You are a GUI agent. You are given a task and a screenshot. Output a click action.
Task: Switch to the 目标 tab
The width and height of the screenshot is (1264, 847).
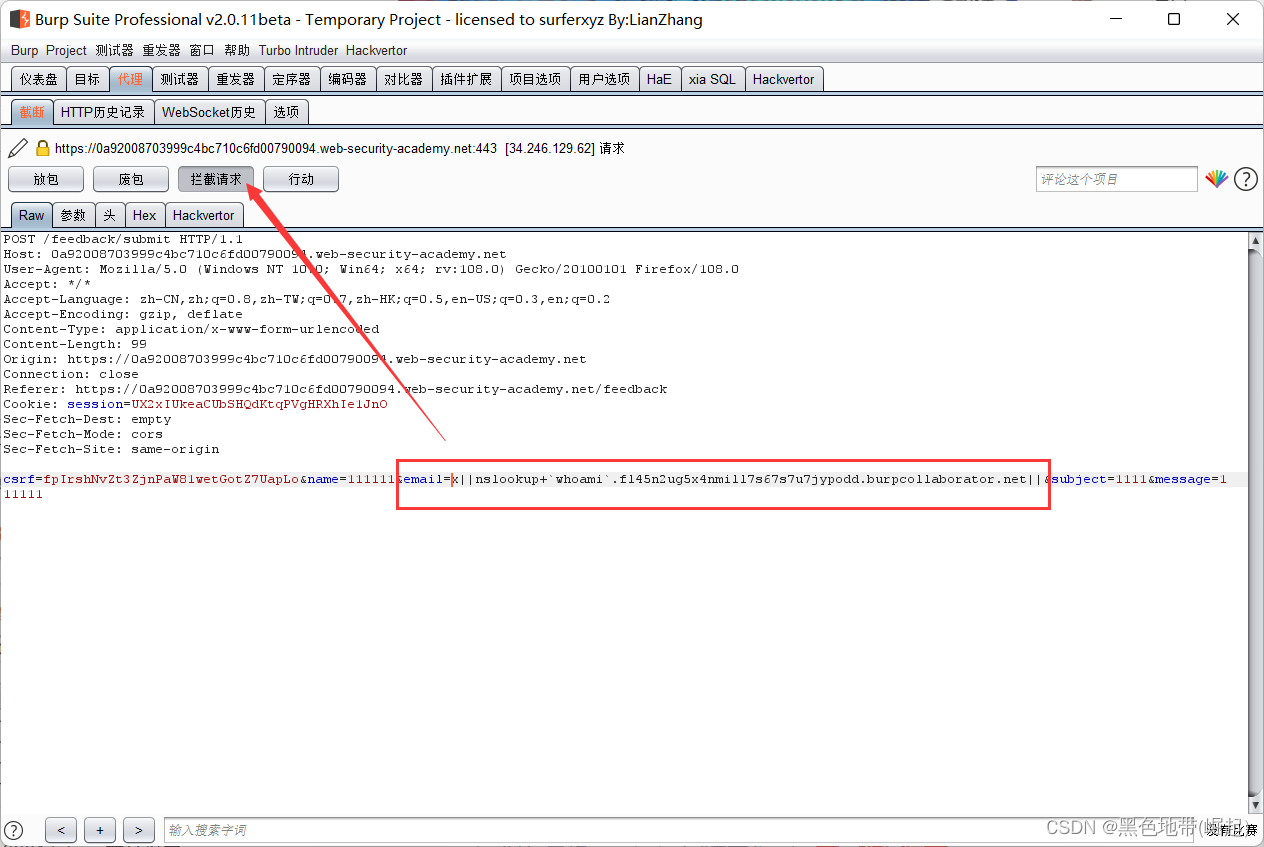coord(87,79)
